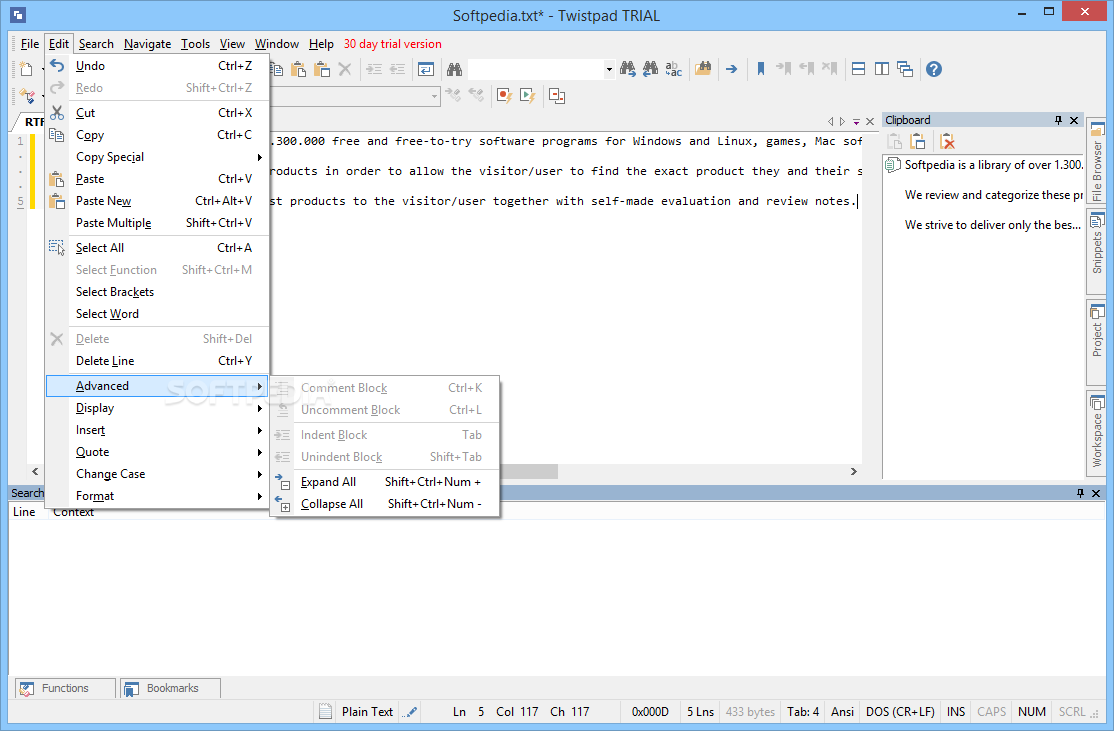Select clipboard entry 'We review and categorize'
Image resolution: width=1114 pixels, height=731 pixels.
pos(994,195)
